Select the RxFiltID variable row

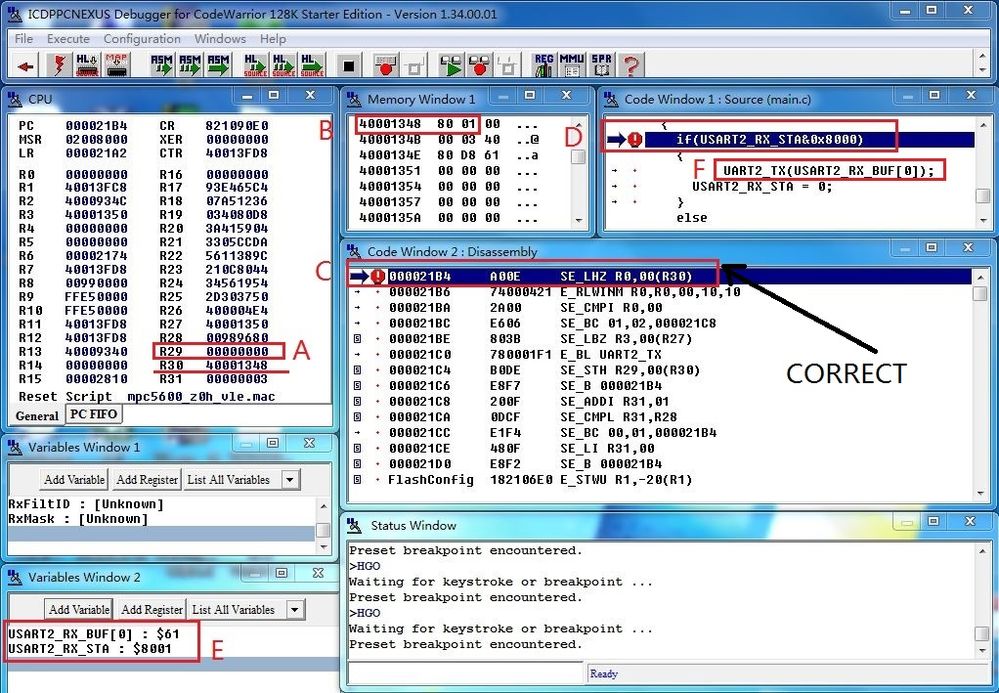86,504
